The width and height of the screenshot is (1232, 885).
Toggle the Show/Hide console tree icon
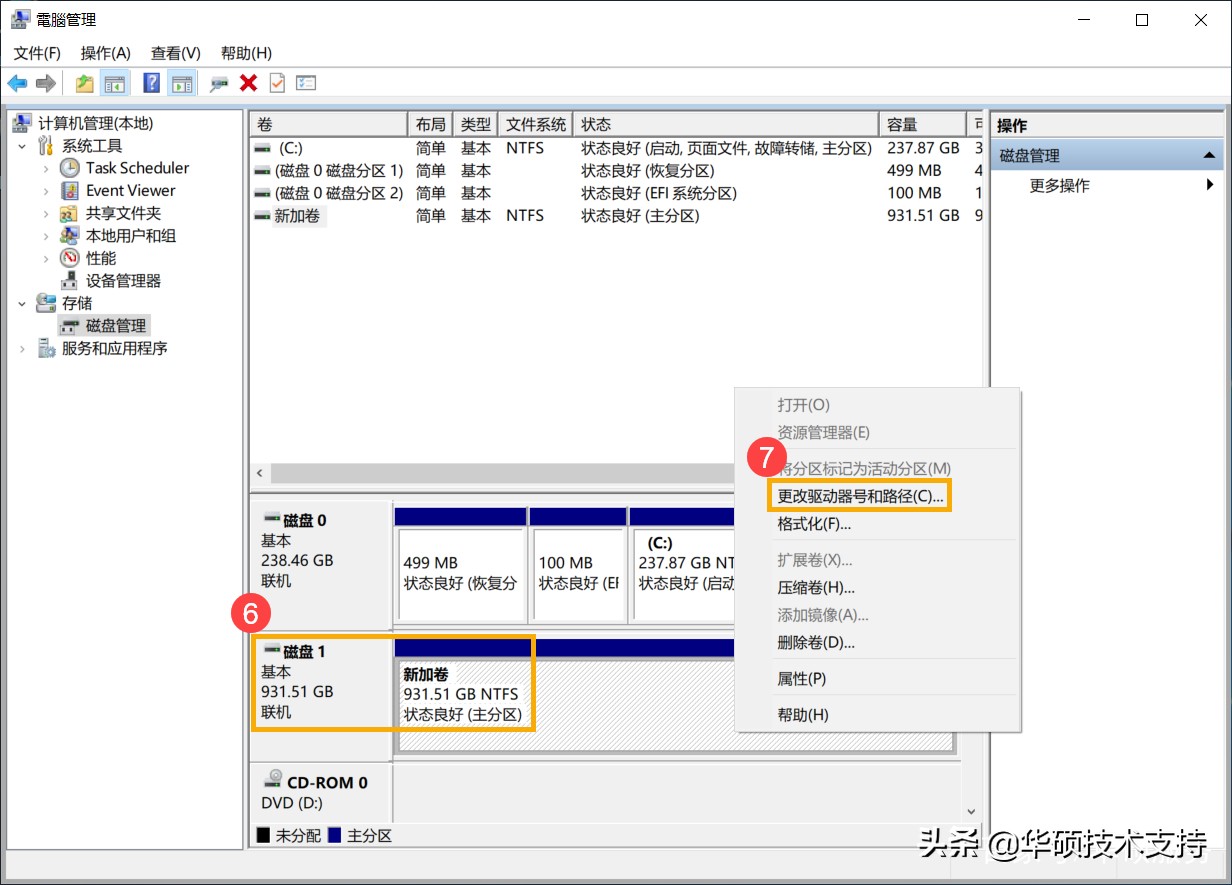pos(115,83)
